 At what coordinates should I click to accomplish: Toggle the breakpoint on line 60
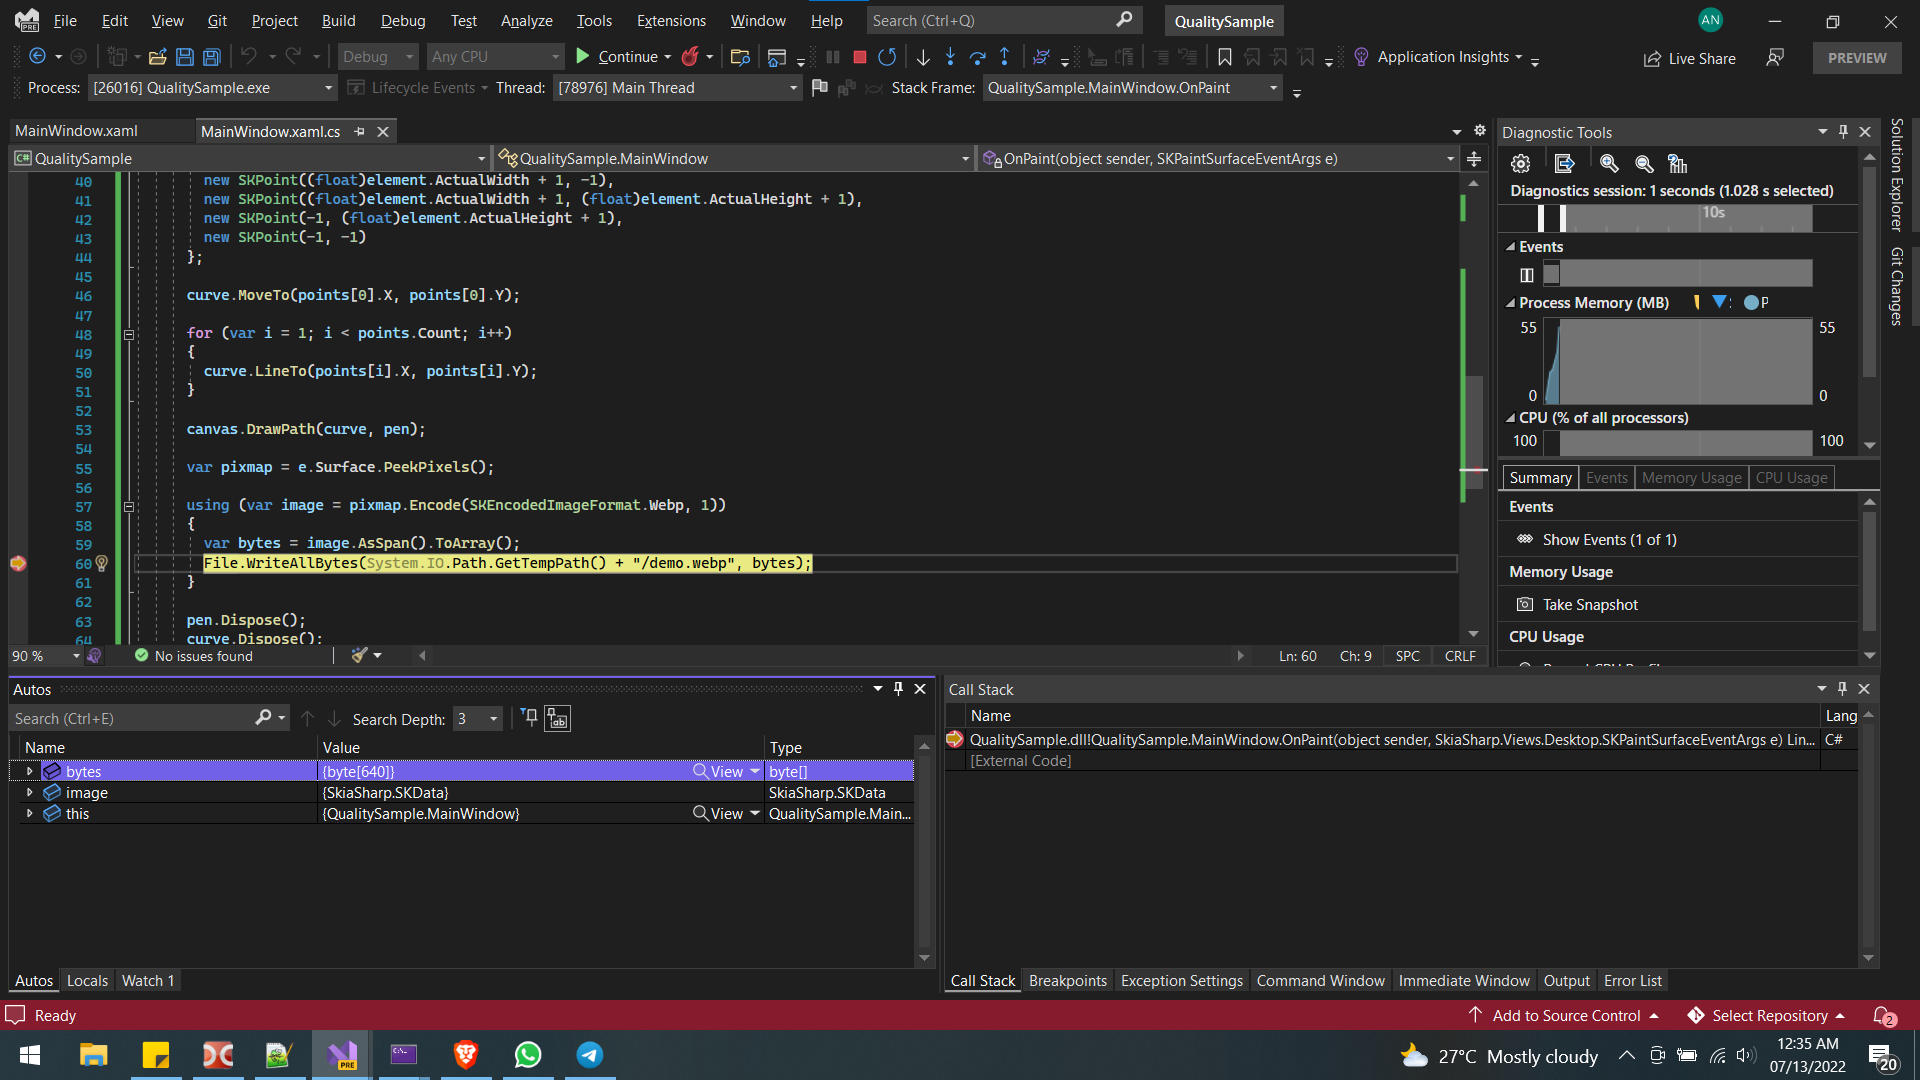click(x=18, y=563)
